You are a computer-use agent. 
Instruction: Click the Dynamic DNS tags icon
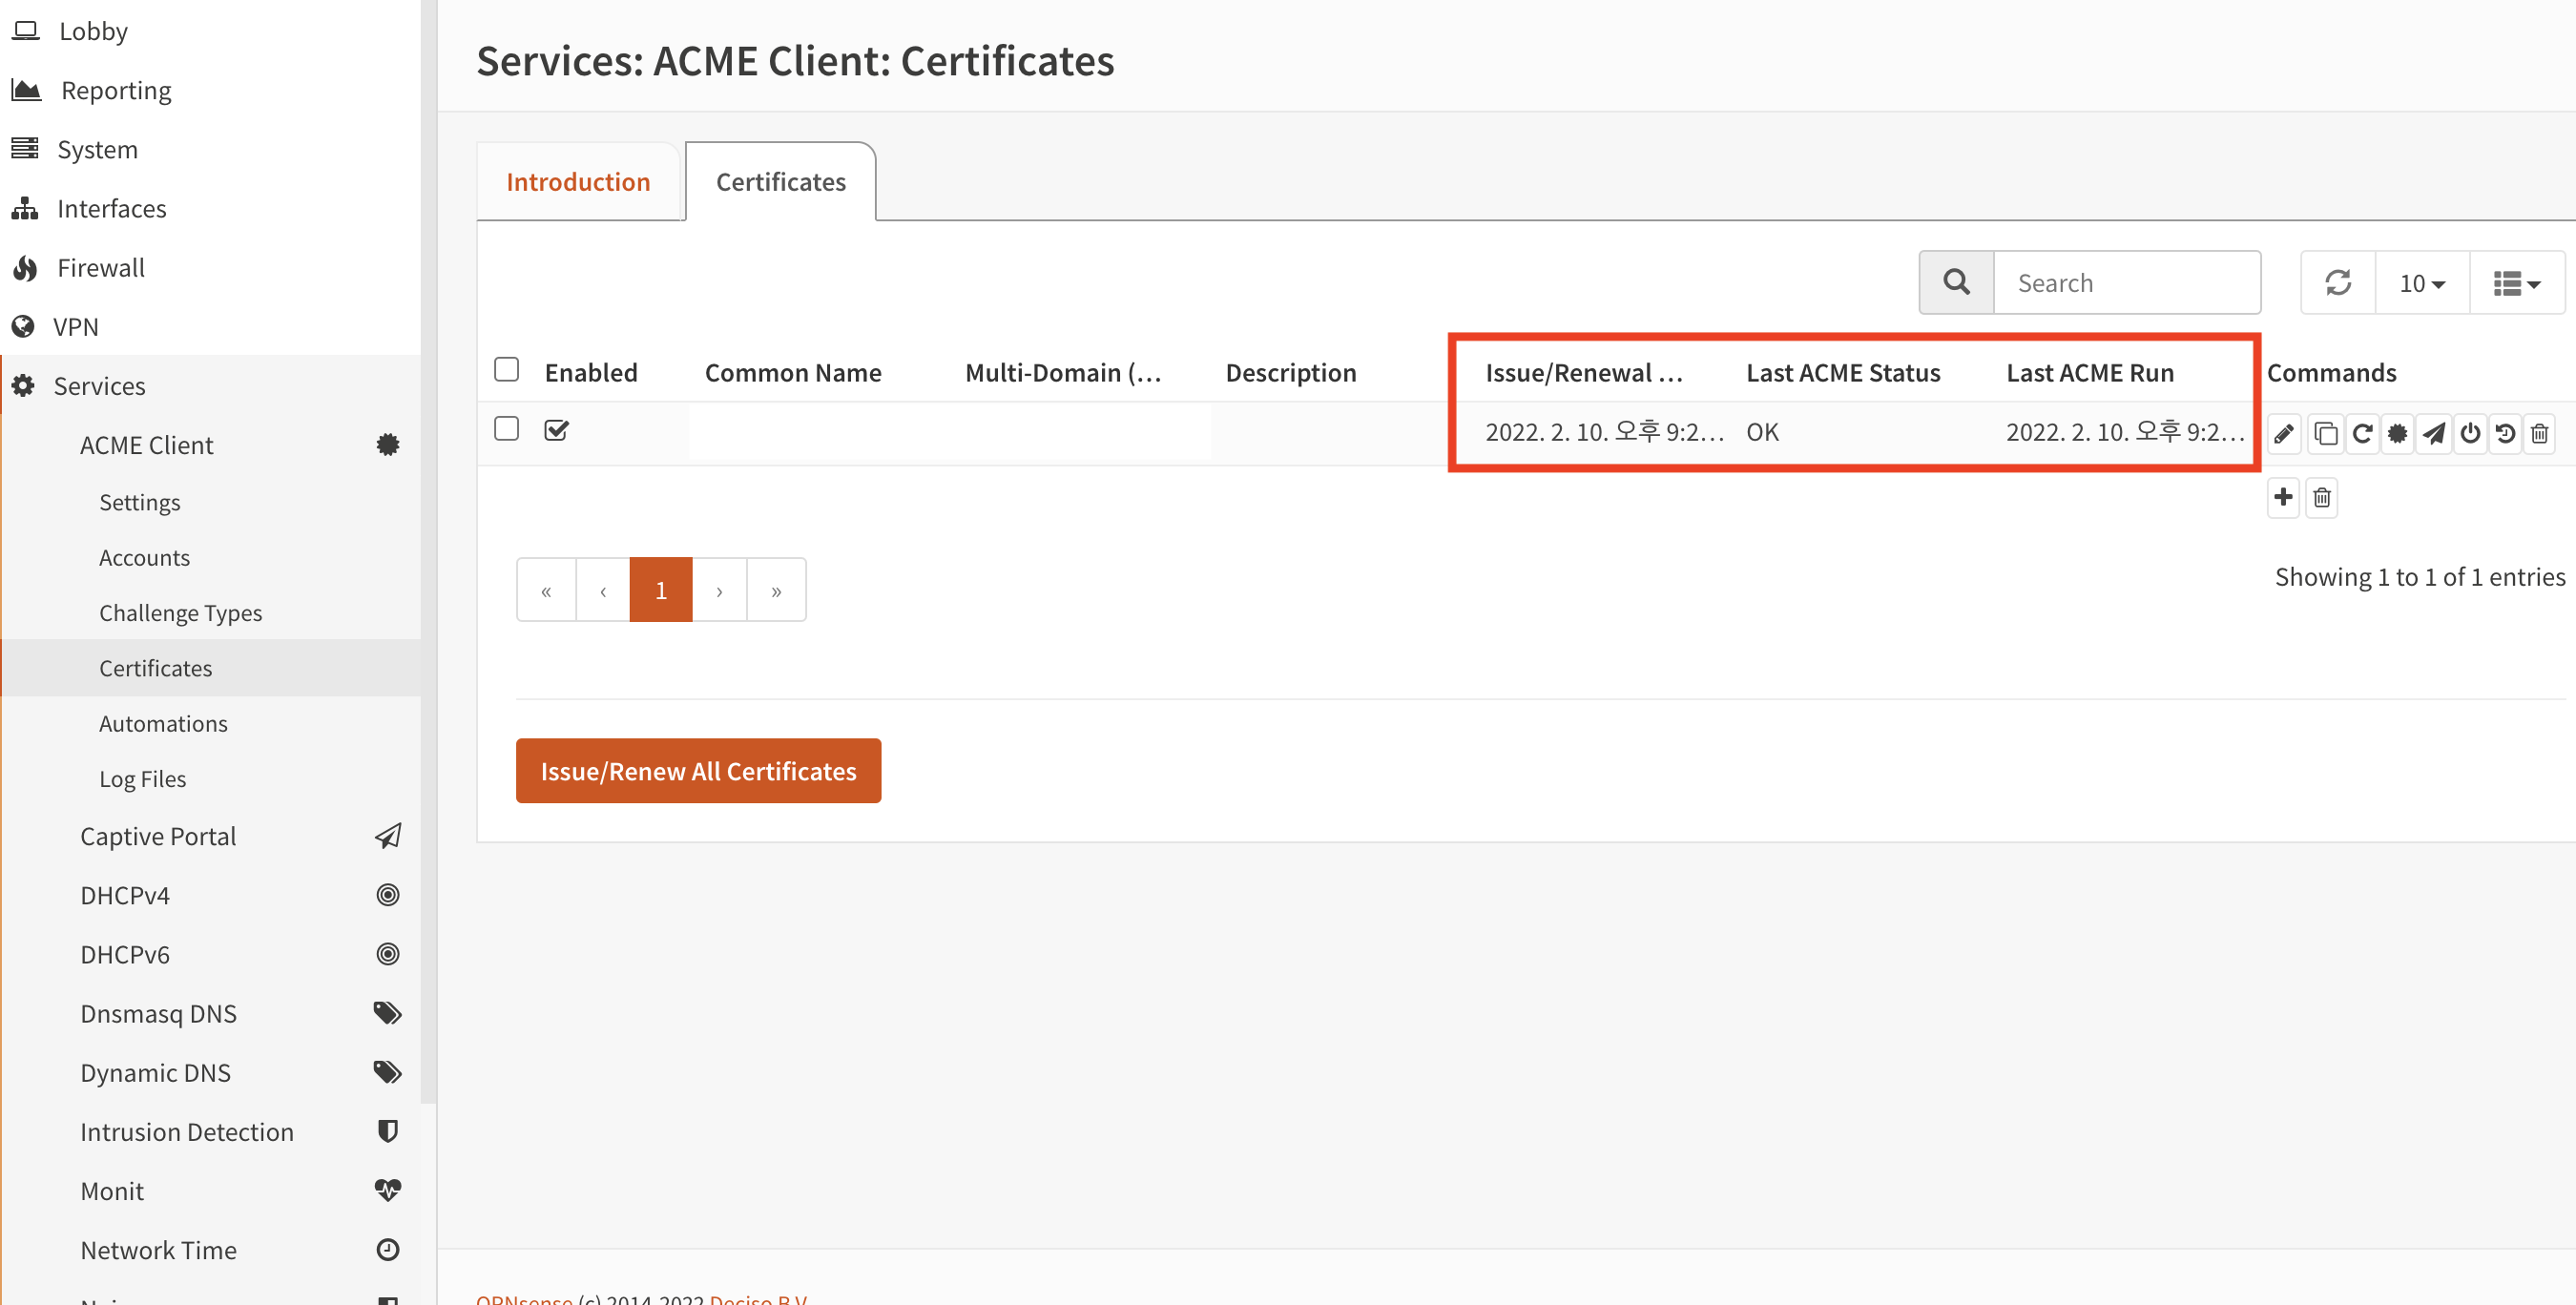(x=388, y=1072)
